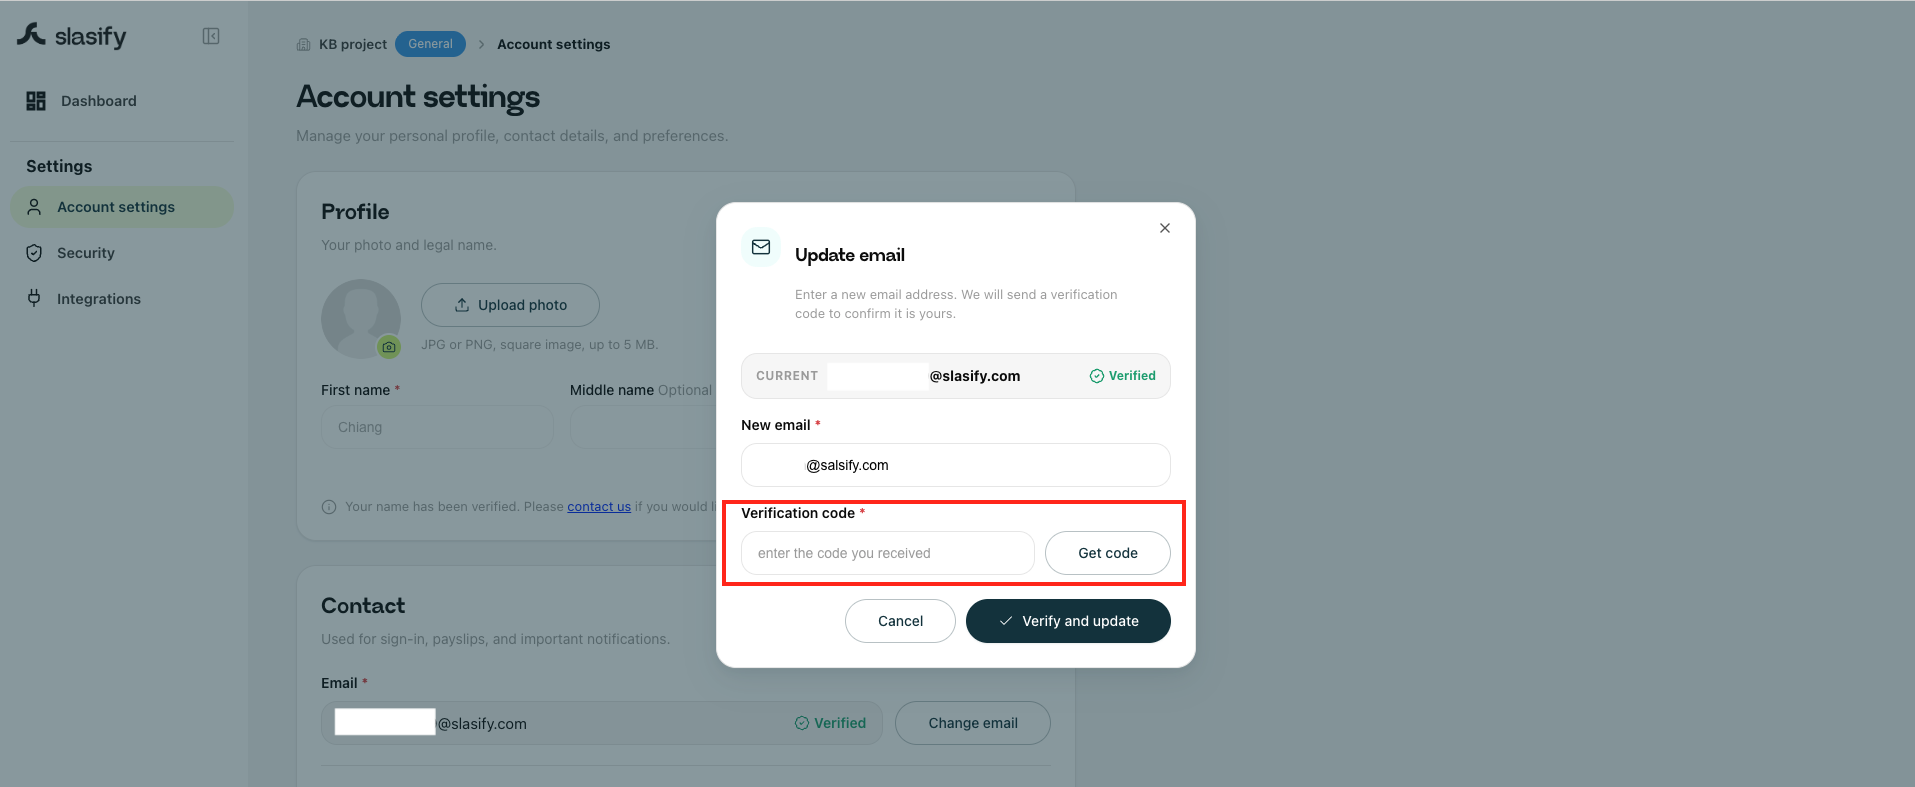
Task: Click Verify and update button
Action: pos(1068,621)
